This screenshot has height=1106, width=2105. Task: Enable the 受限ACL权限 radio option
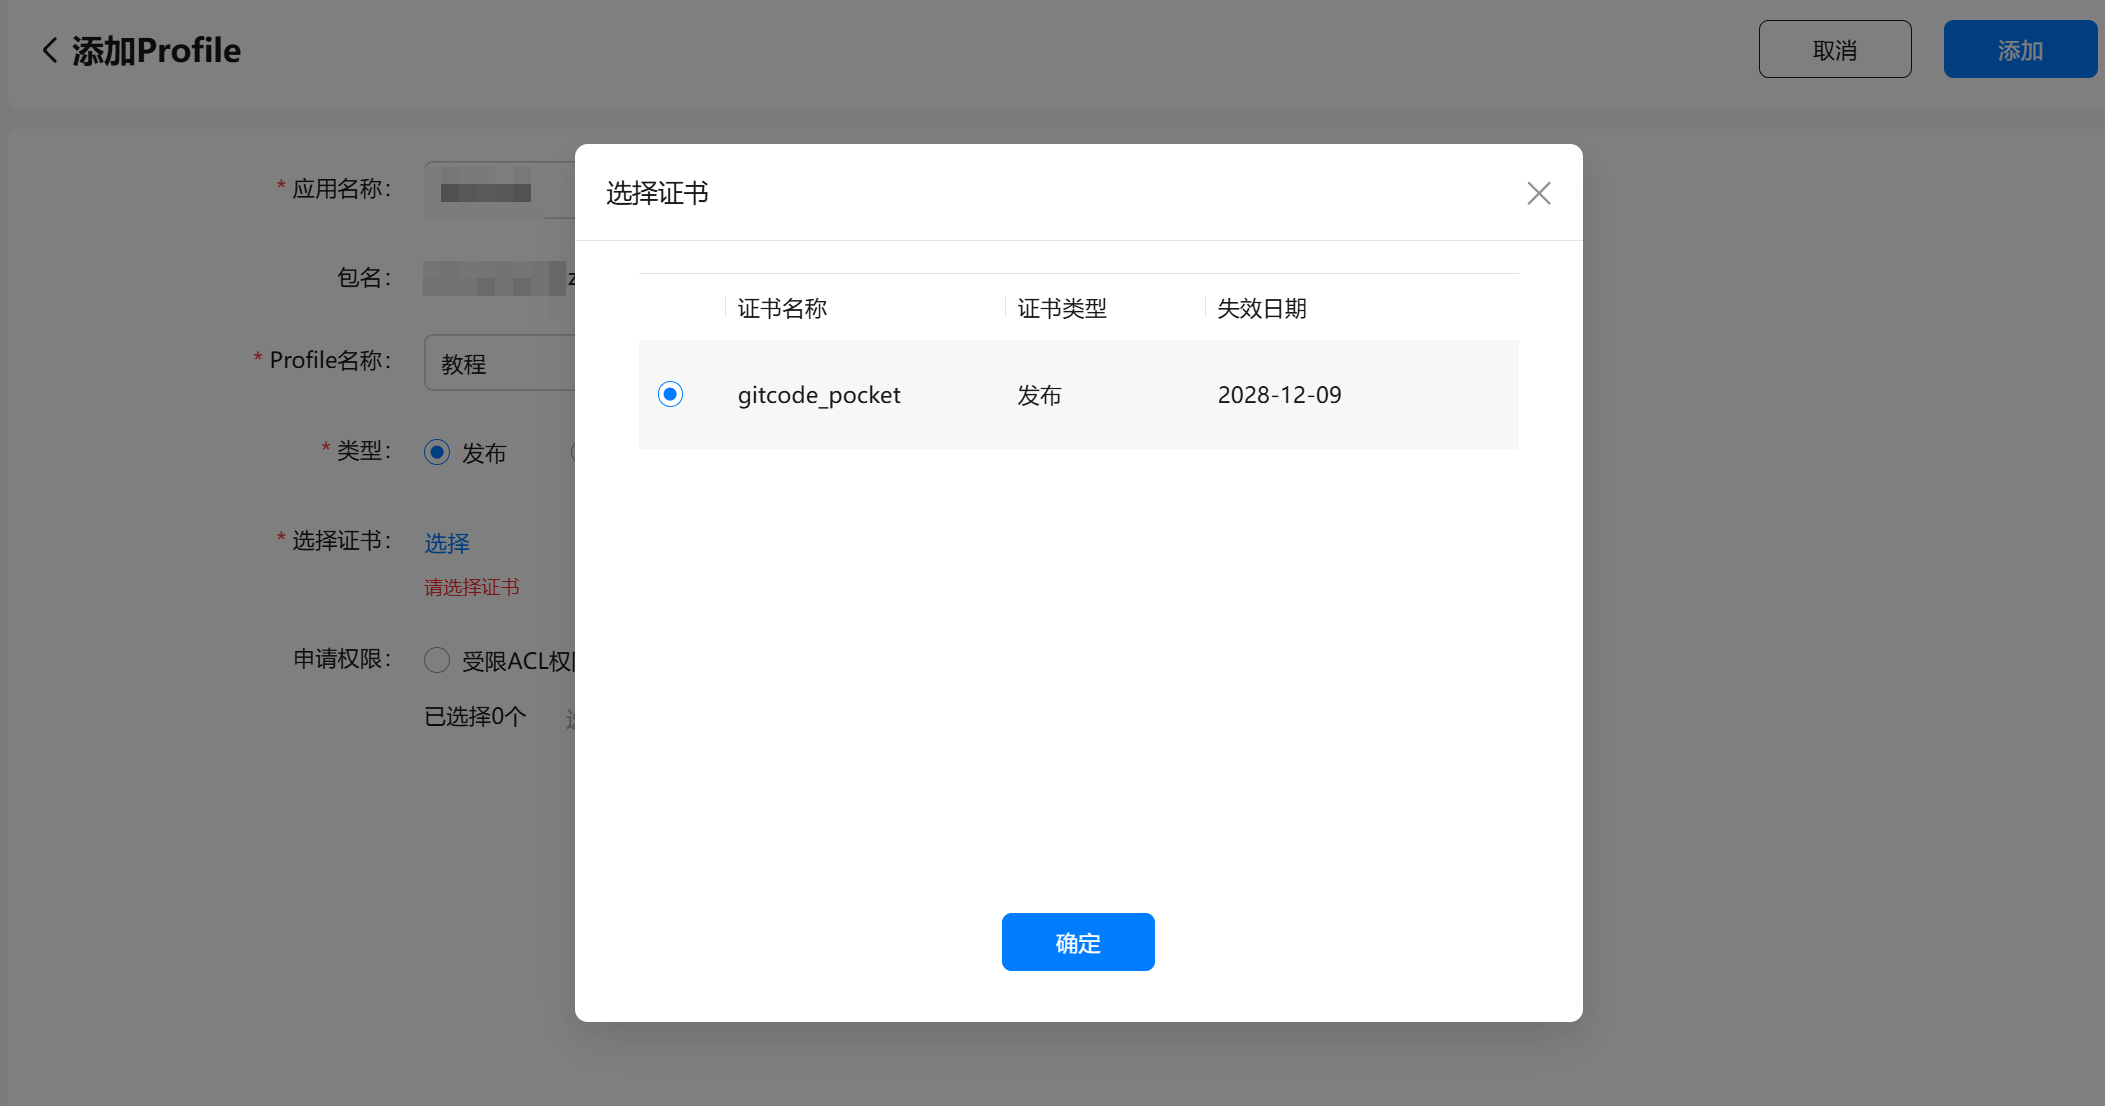437,660
